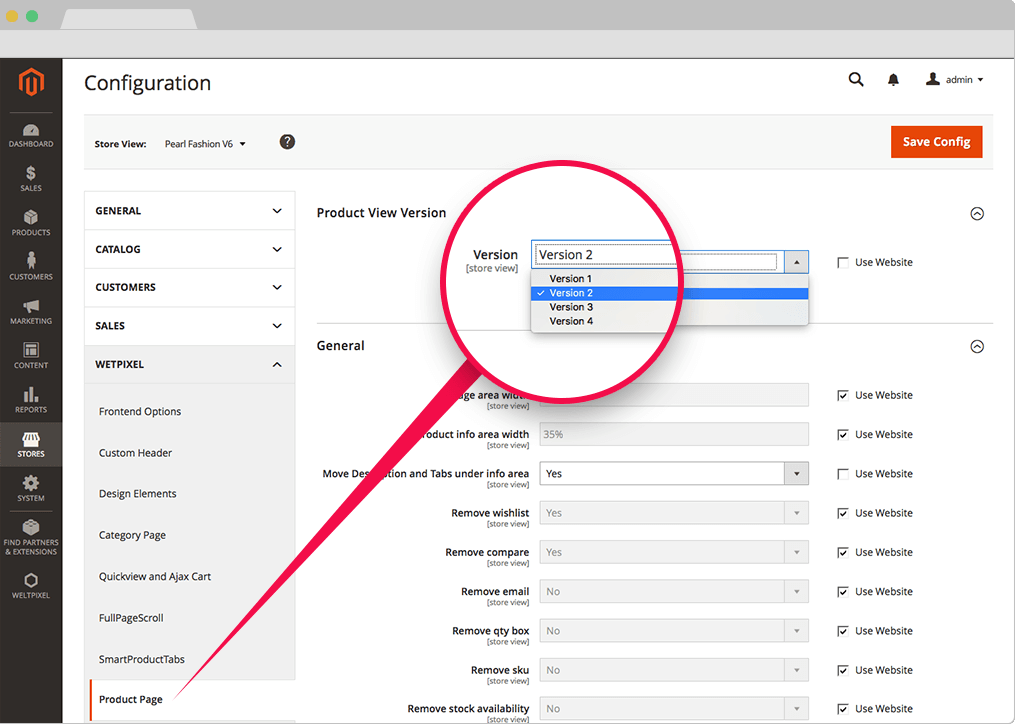Check Use Website for Move Description and Tabs
The height and width of the screenshot is (724, 1015).
click(x=843, y=474)
